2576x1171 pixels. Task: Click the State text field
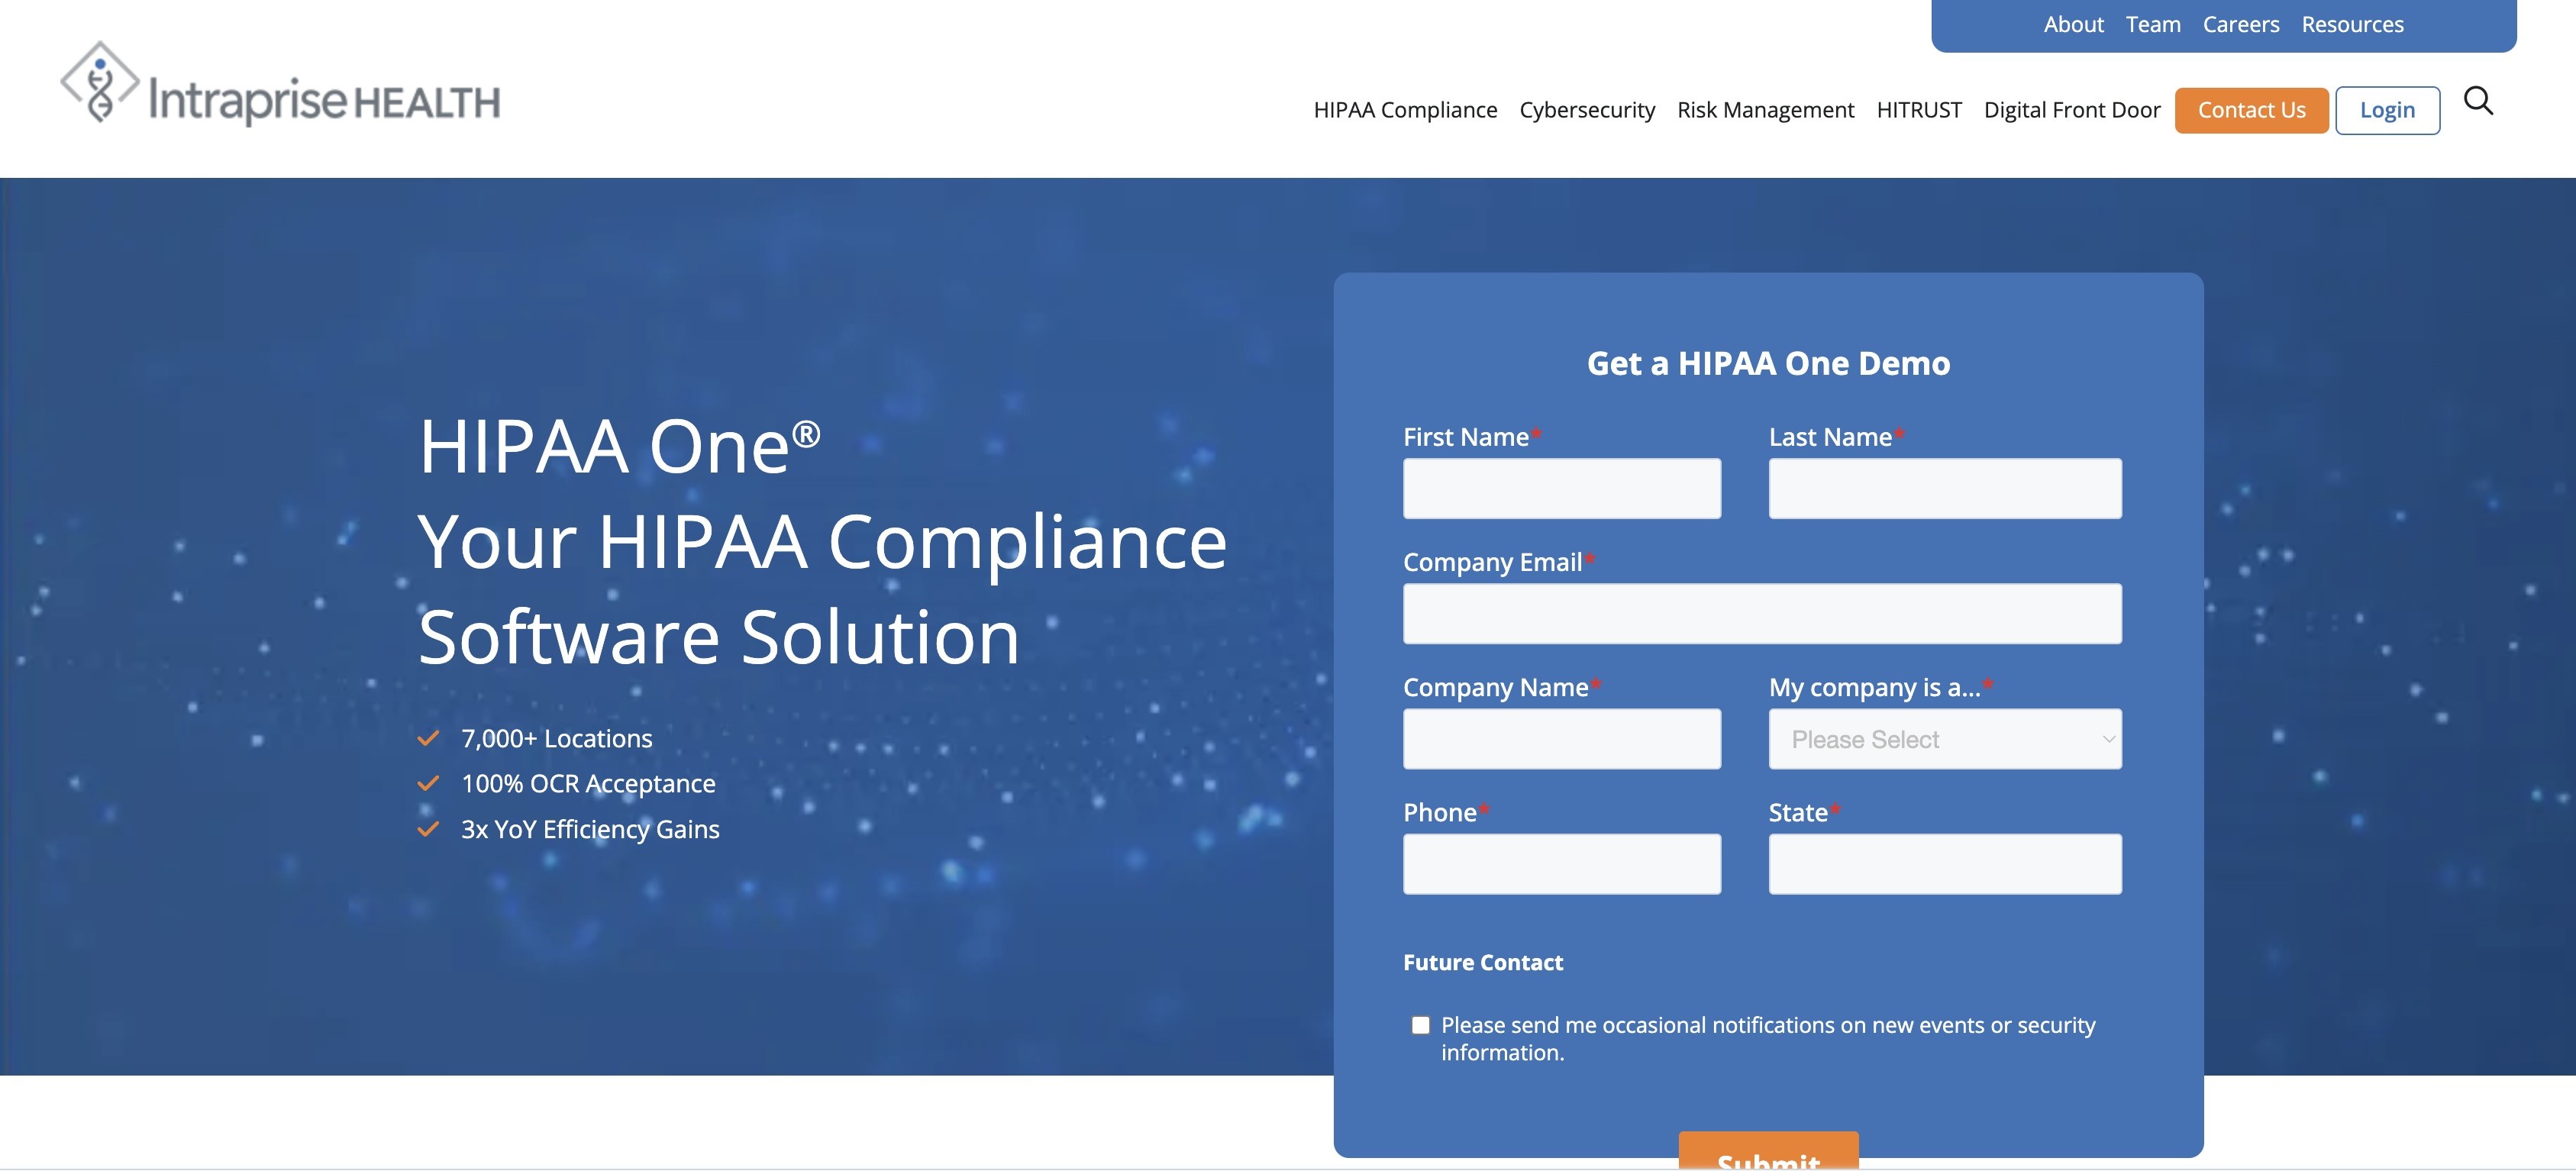tap(1944, 864)
